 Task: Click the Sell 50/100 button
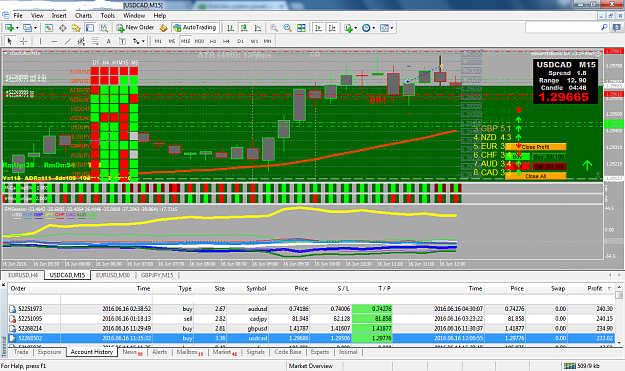pyautogui.click(x=549, y=167)
